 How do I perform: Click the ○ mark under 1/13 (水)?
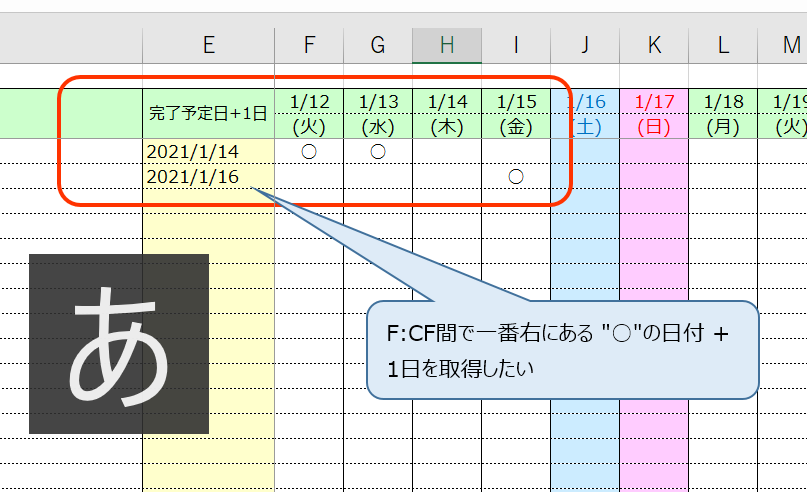pyautogui.click(x=378, y=151)
